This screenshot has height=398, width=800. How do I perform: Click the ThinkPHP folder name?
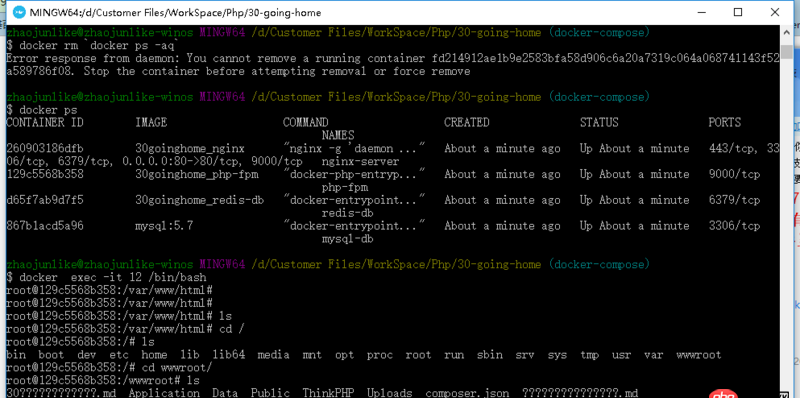click(329, 393)
